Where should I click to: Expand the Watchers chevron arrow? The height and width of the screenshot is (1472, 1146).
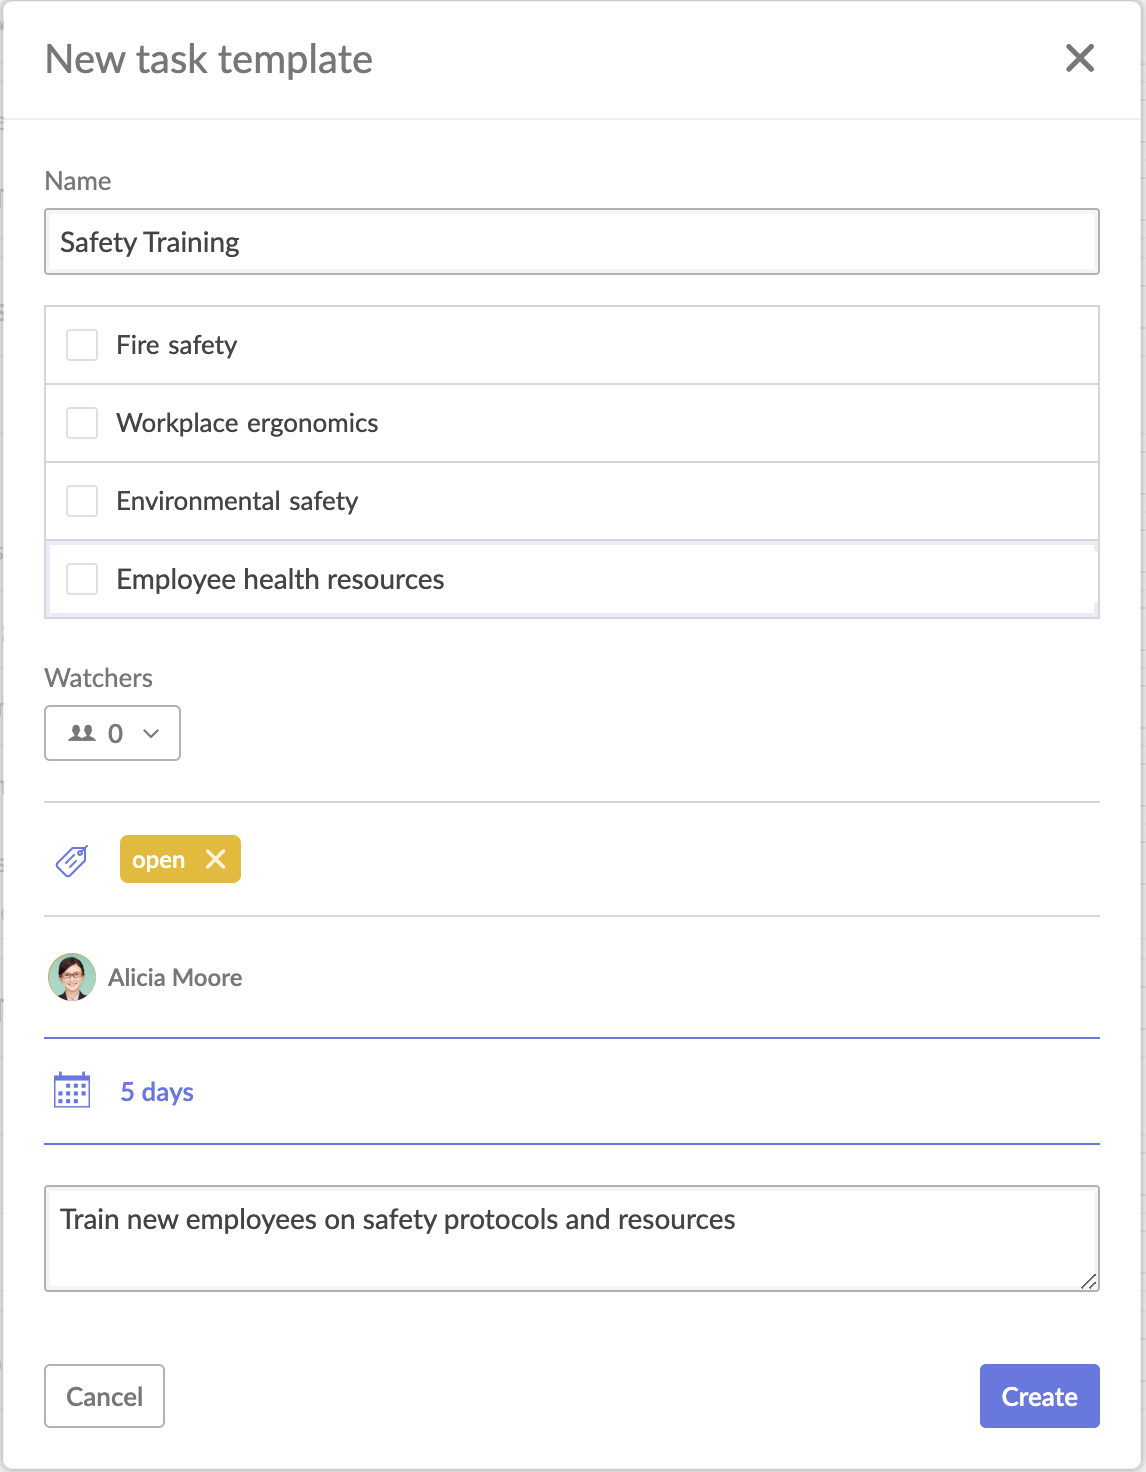tap(151, 733)
